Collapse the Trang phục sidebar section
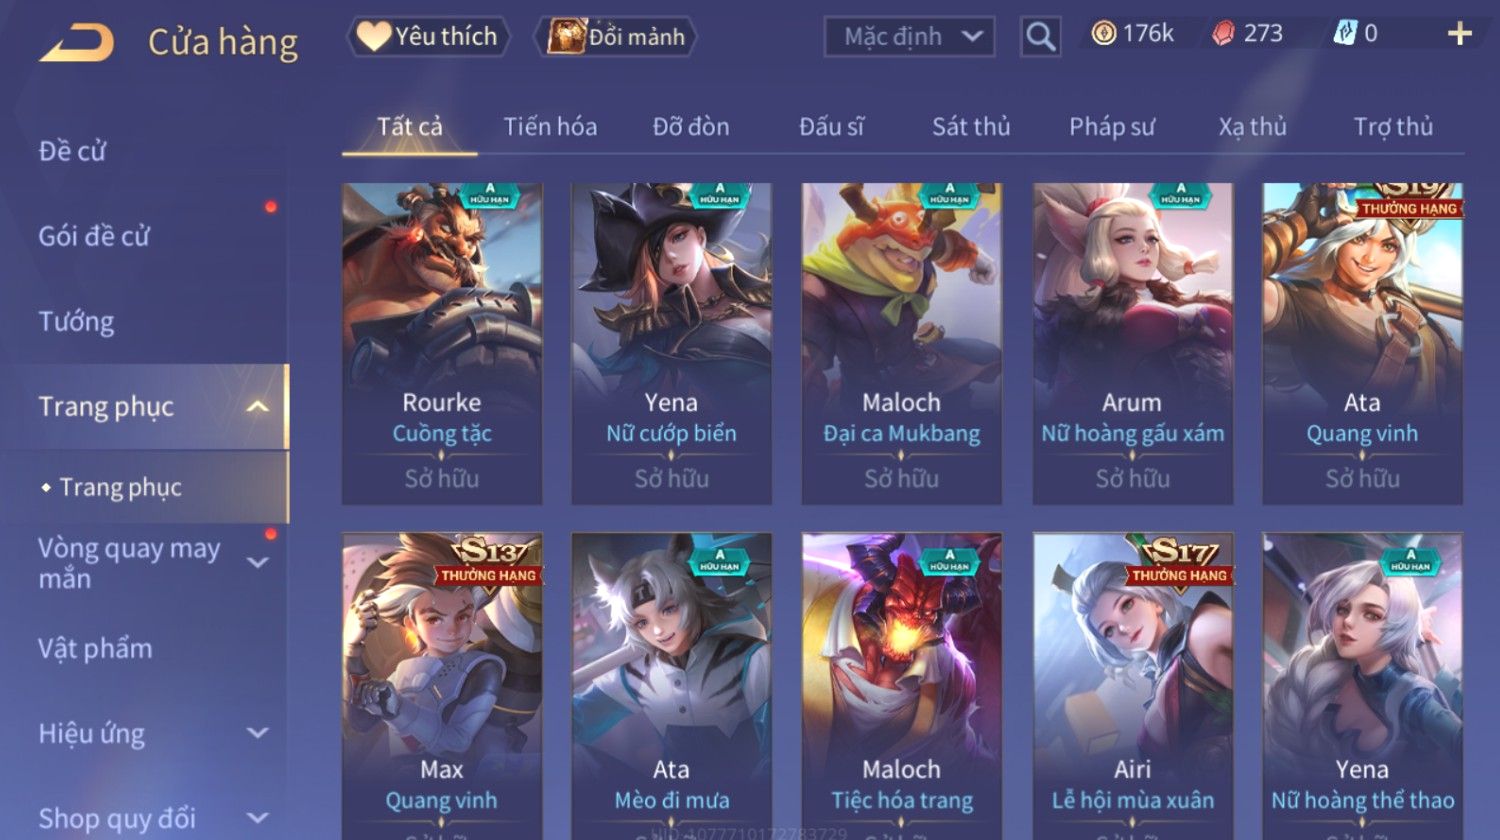This screenshot has height=840, width=1500. coord(257,407)
